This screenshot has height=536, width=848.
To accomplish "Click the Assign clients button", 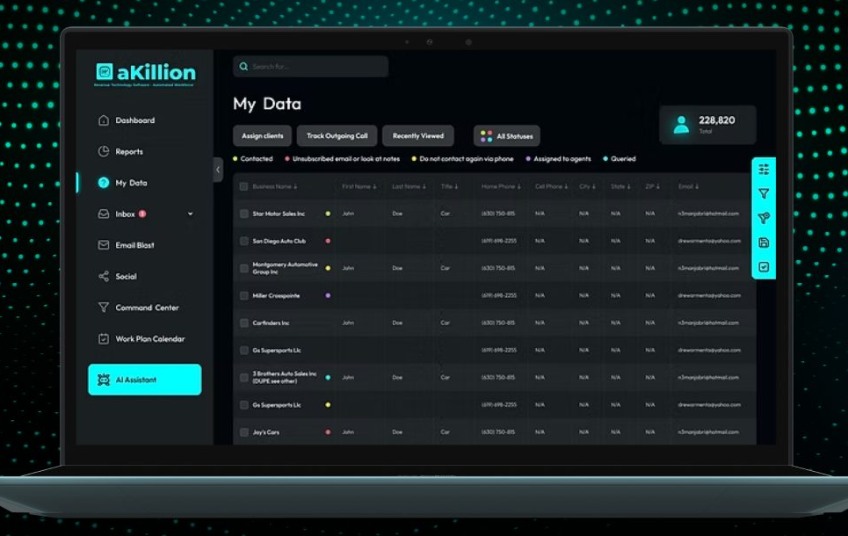I will click(262, 136).
